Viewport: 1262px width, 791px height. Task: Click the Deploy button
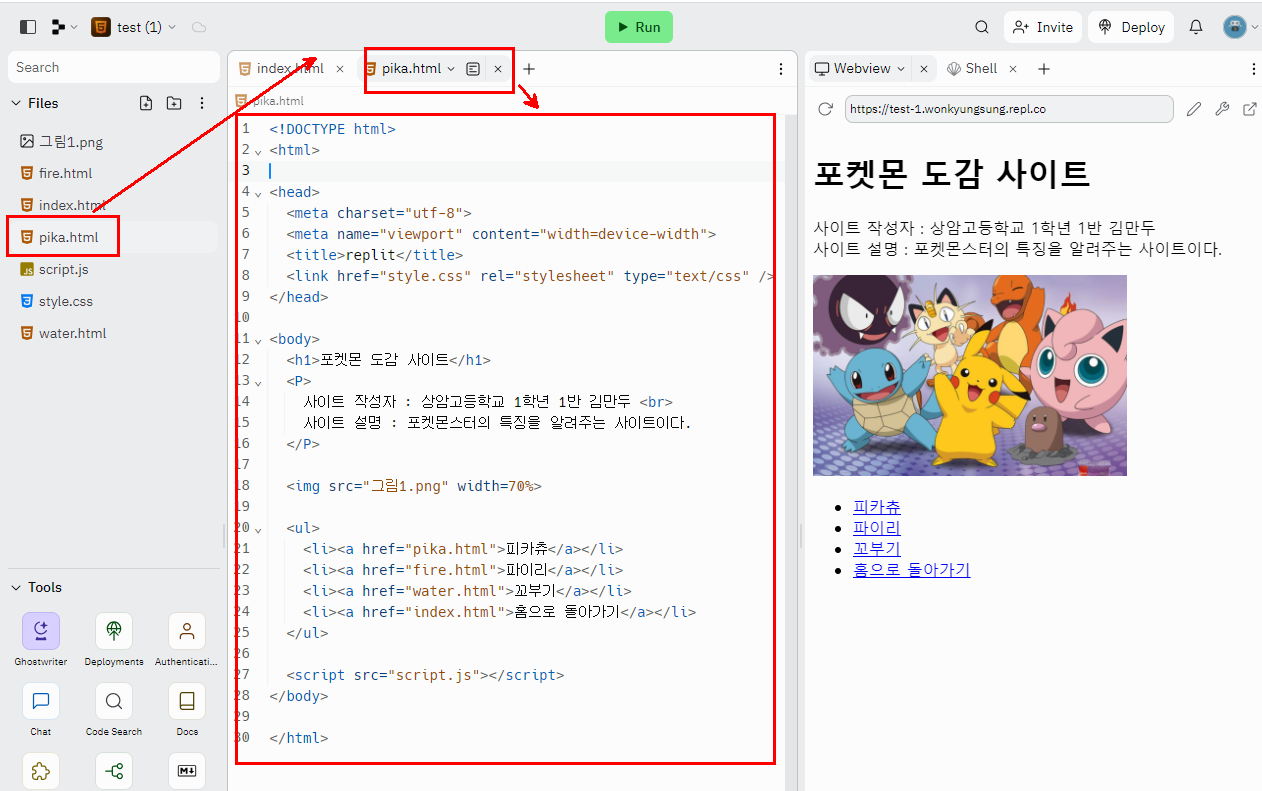pos(1132,27)
